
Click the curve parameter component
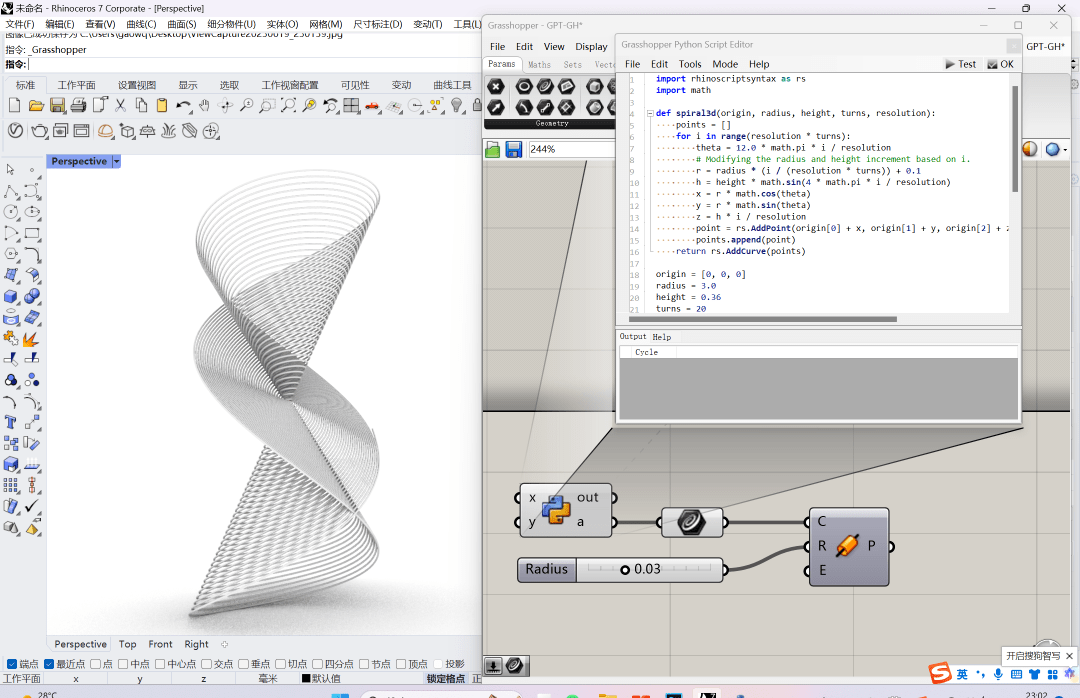click(691, 522)
